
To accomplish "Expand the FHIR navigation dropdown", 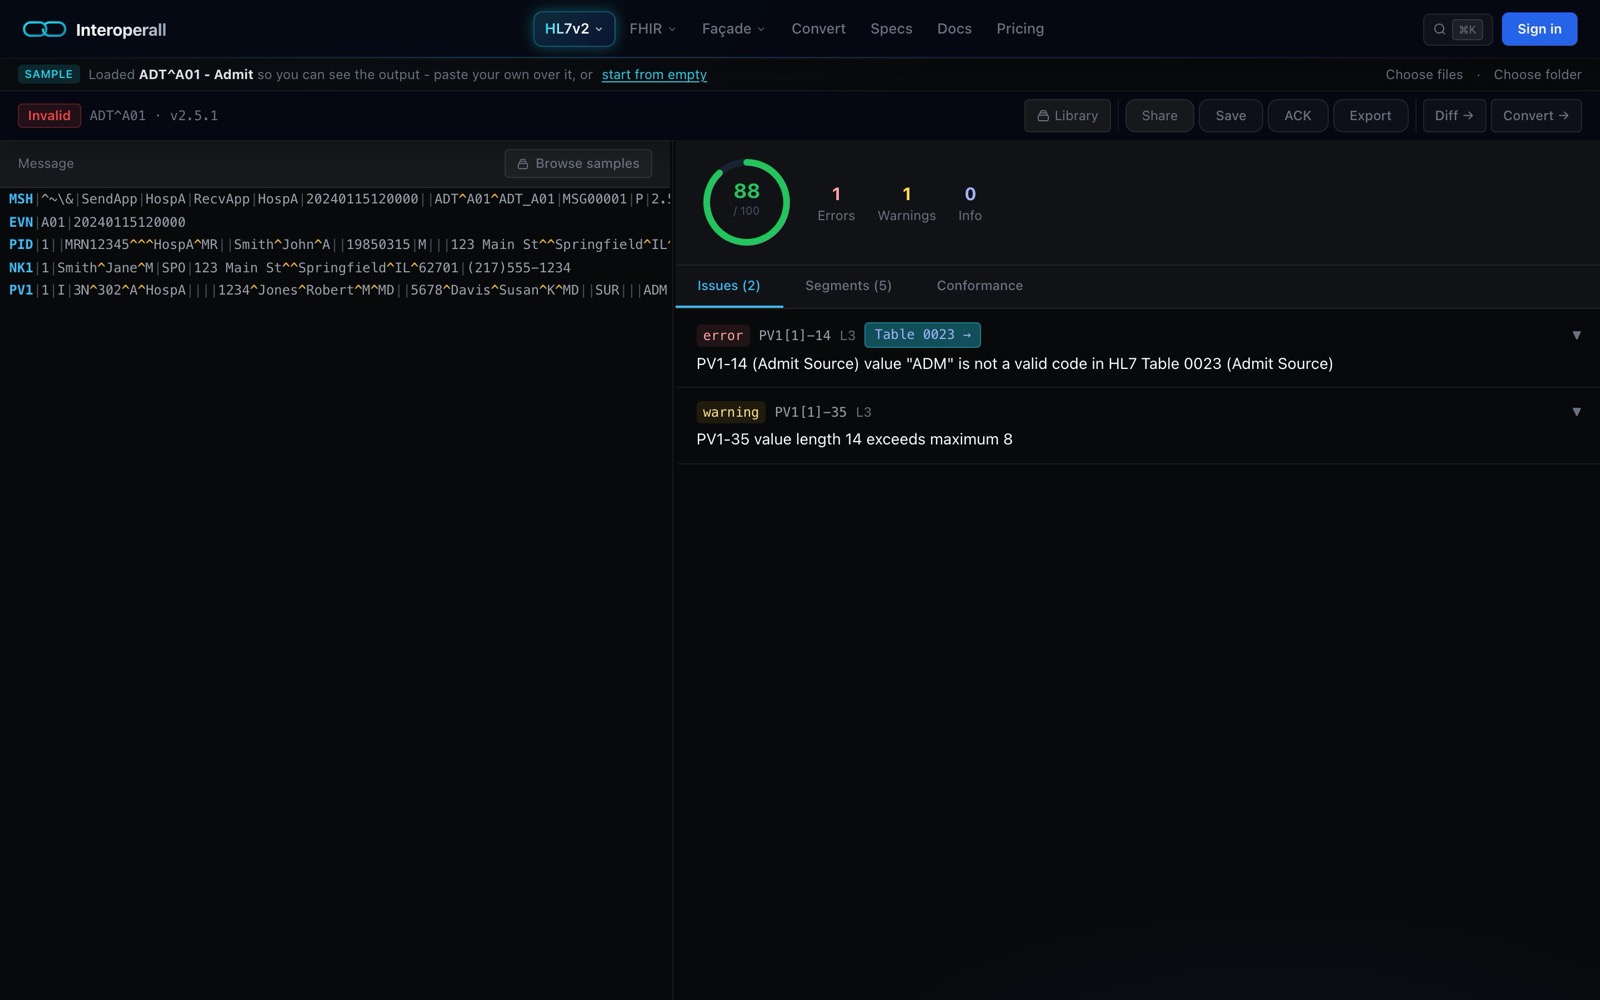I will tap(653, 29).
